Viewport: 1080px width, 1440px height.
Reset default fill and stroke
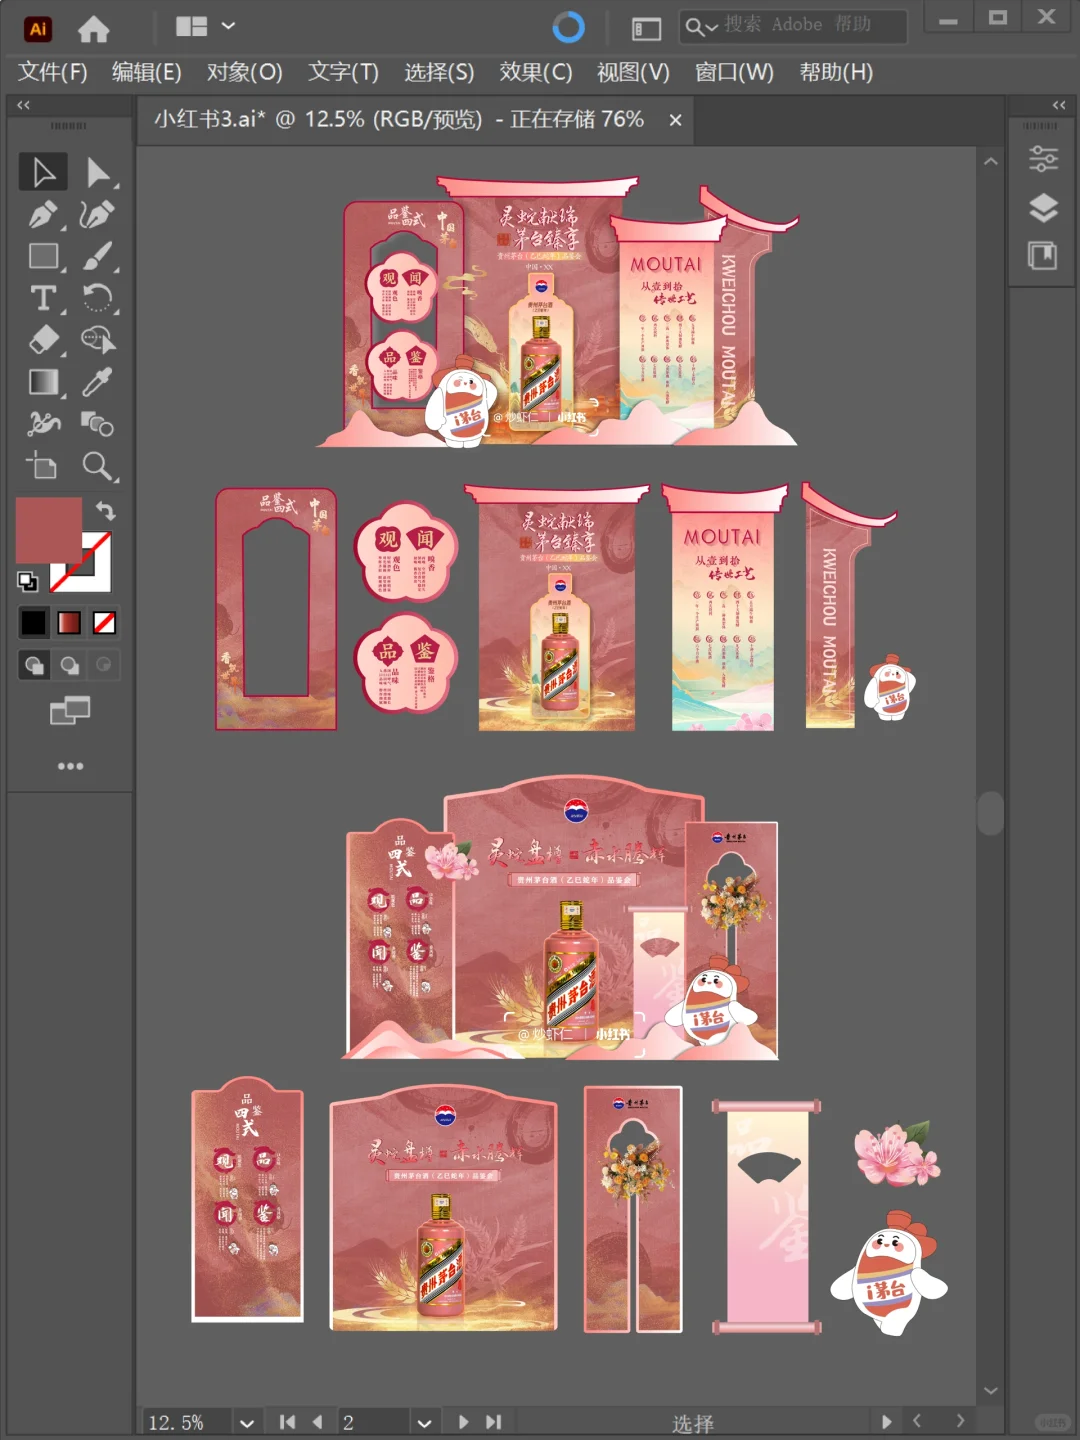point(28,581)
